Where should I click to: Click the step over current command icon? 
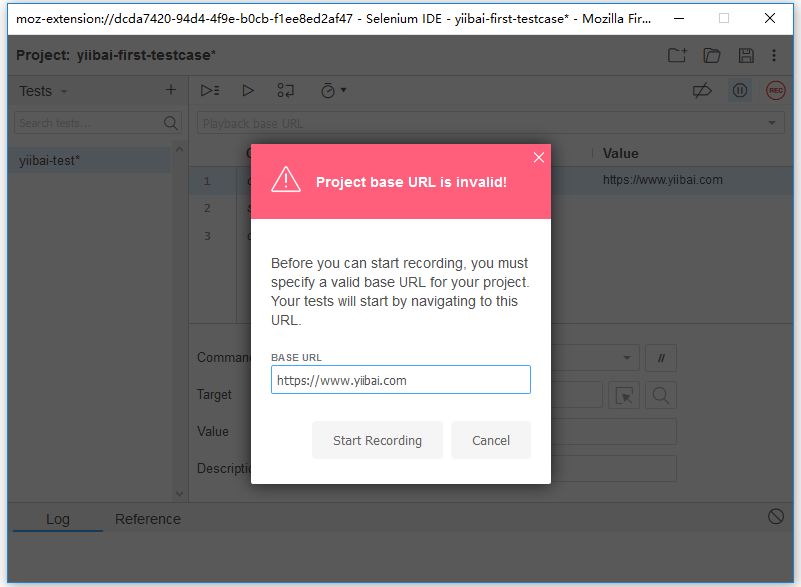pos(286,90)
